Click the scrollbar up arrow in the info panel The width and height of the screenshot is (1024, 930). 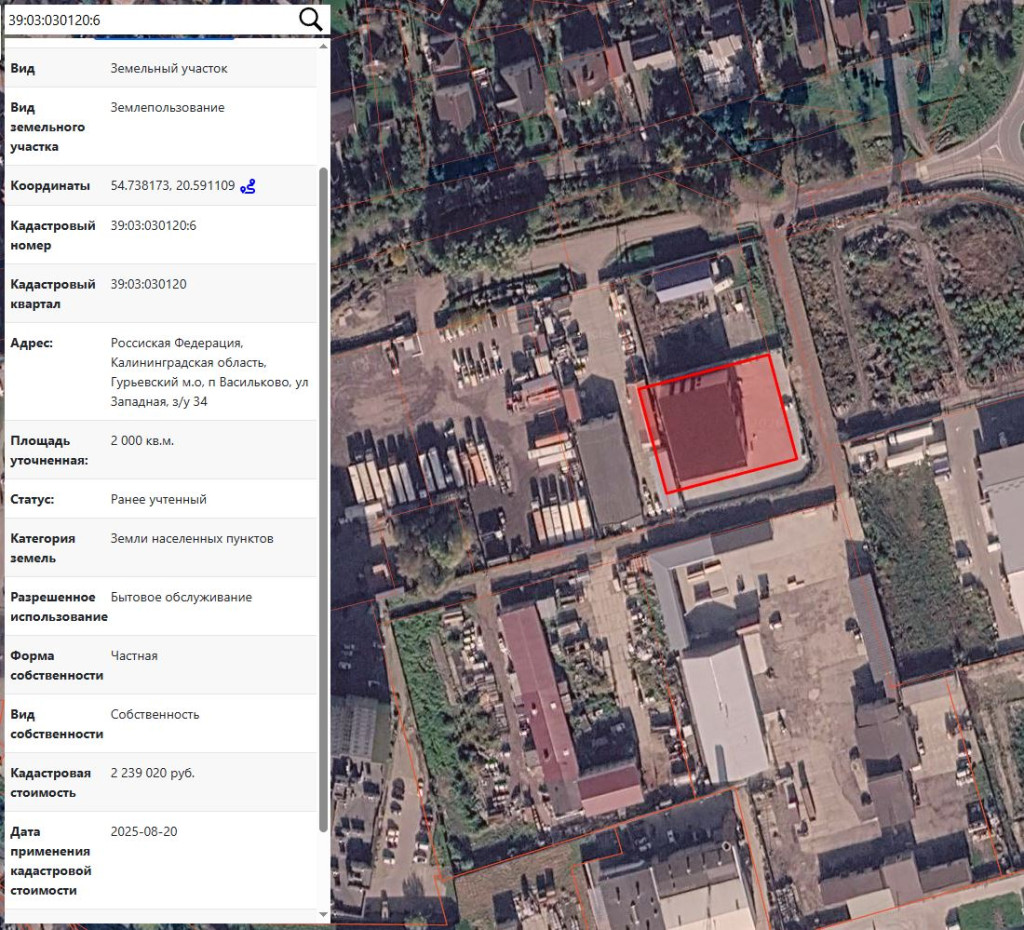(323, 46)
